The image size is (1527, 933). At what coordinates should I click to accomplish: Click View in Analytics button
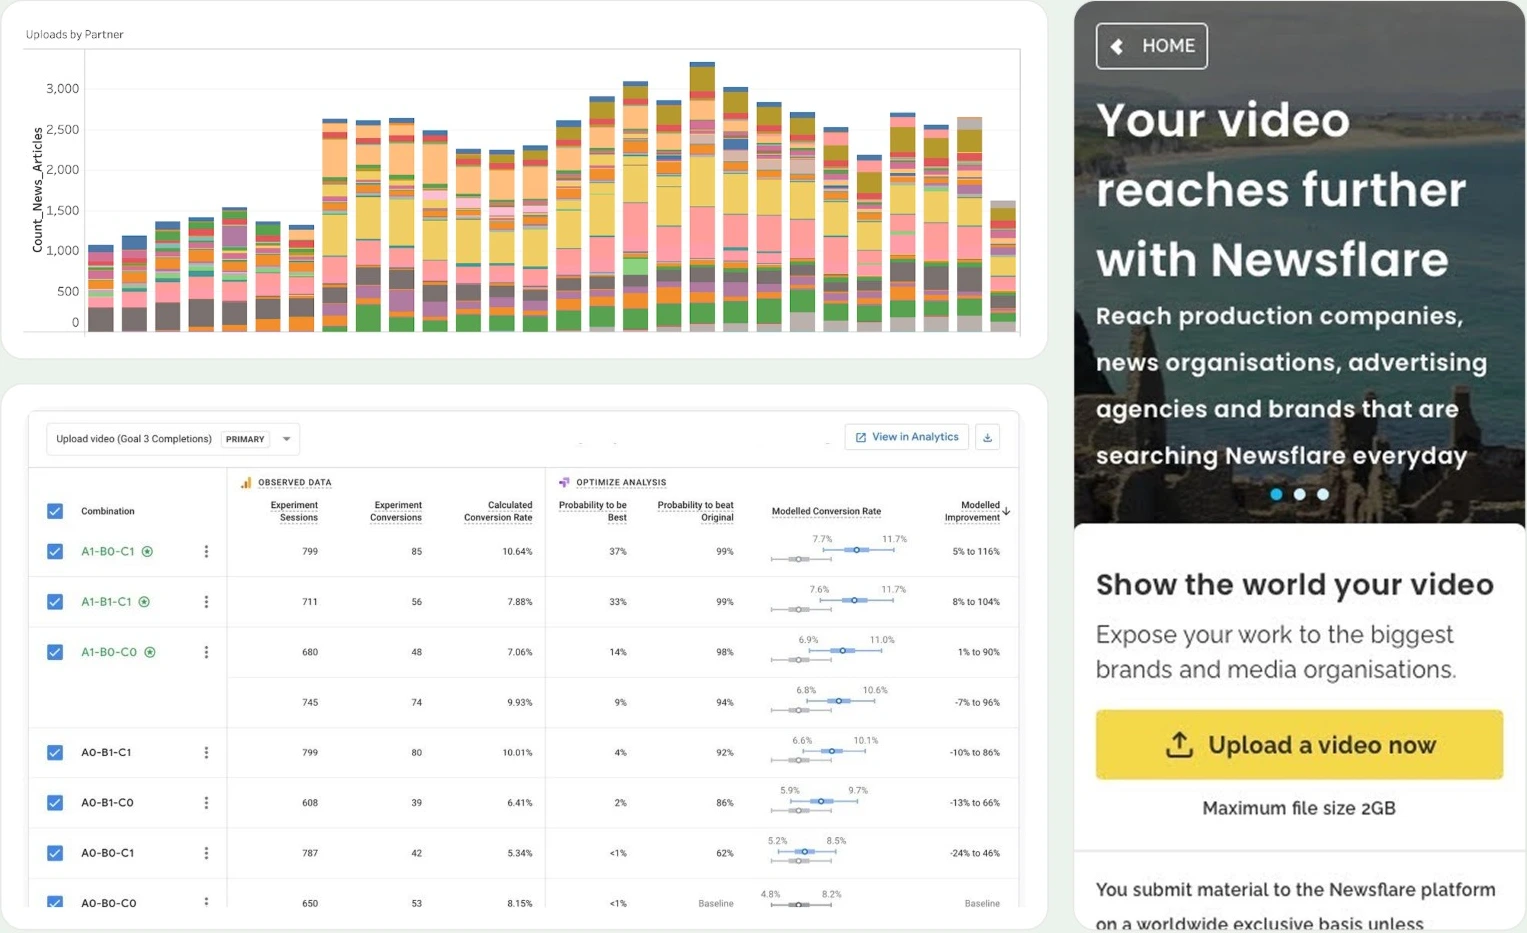(907, 437)
